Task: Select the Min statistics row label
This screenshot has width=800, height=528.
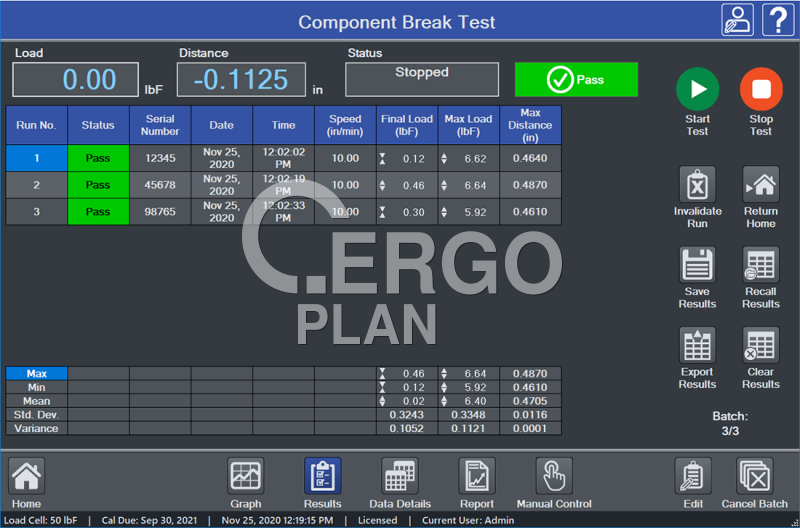Action: pyautogui.click(x=36, y=387)
